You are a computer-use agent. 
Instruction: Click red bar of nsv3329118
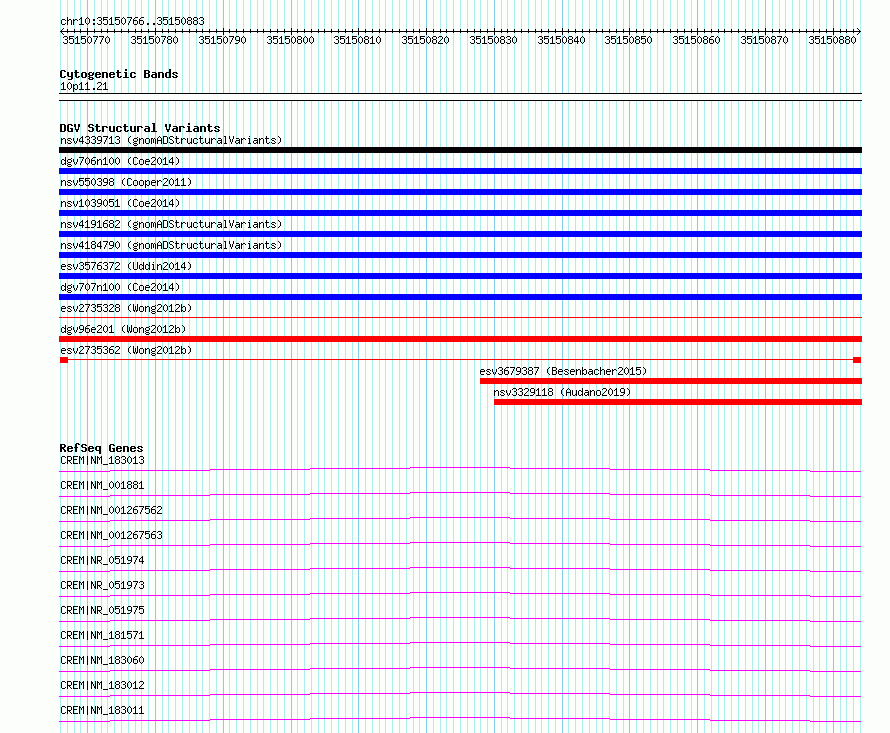coord(678,402)
